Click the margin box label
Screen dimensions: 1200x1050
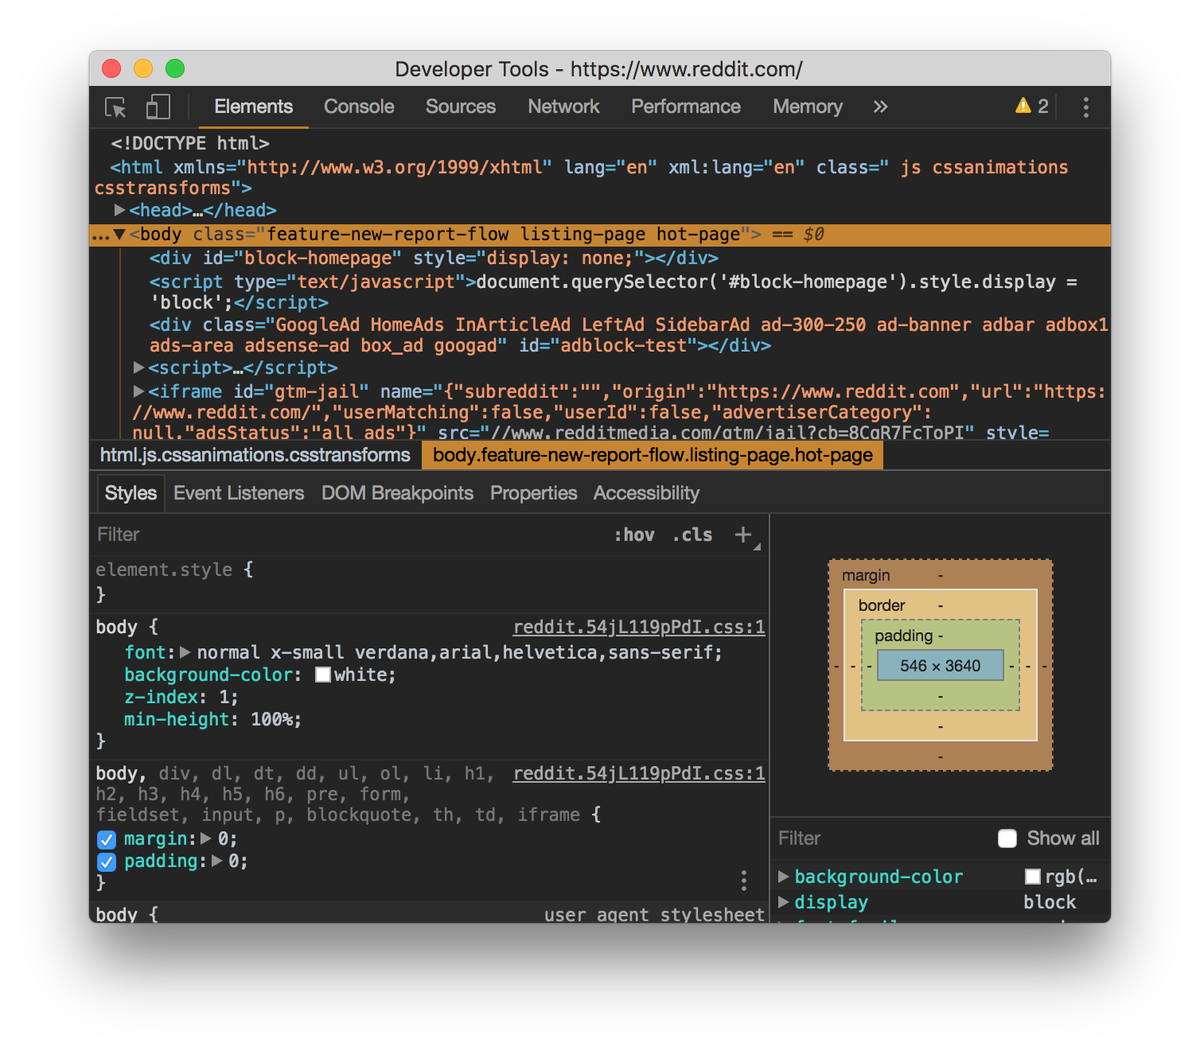(866, 576)
